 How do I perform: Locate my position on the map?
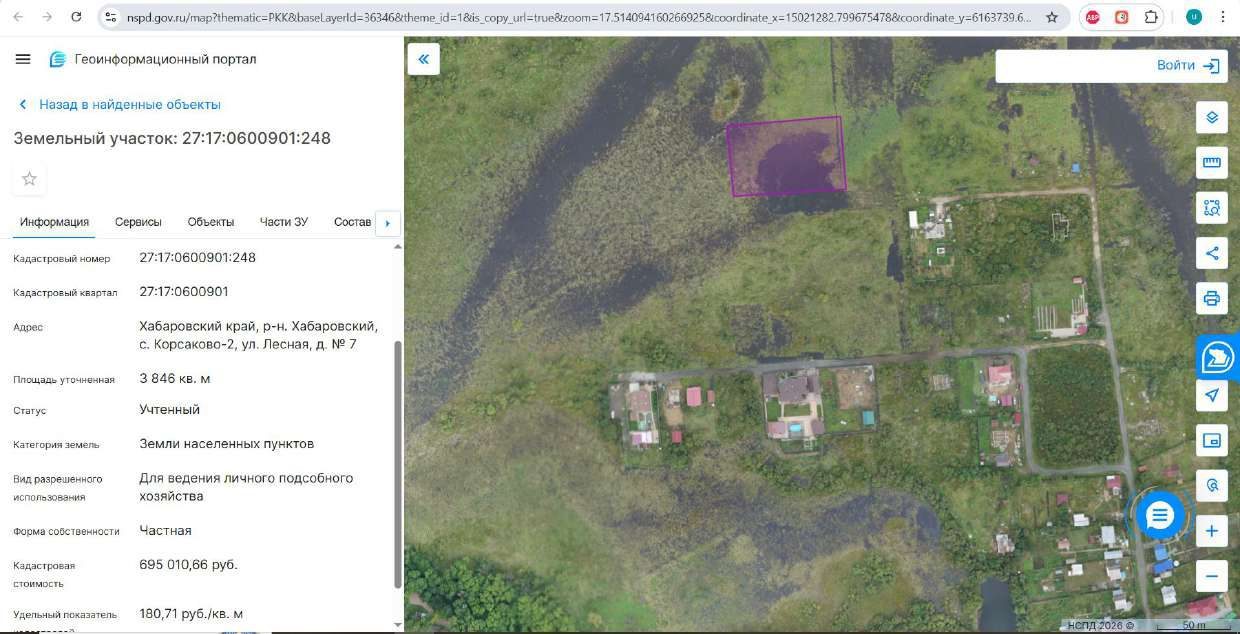click(x=1212, y=395)
